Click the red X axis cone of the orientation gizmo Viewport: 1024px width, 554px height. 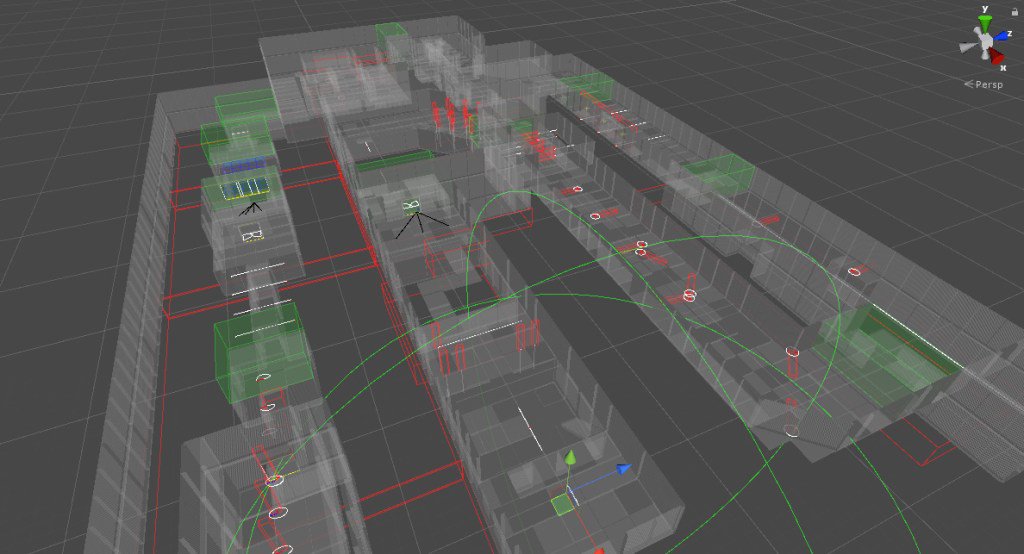pos(997,56)
